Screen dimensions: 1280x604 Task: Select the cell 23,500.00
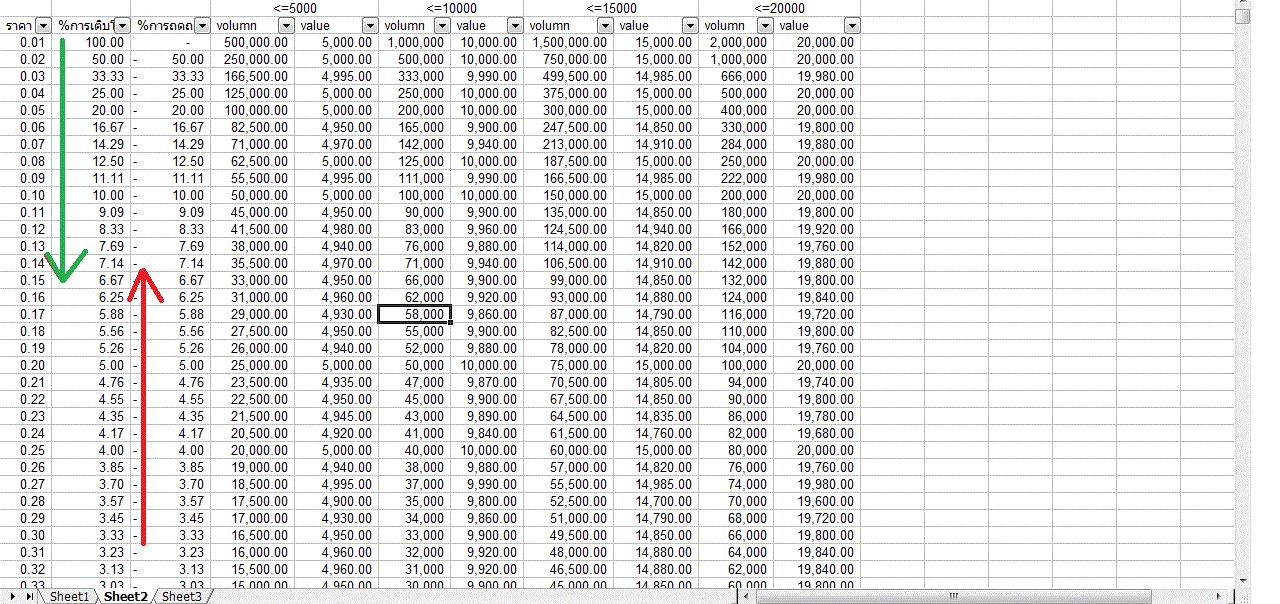click(x=254, y=382)
